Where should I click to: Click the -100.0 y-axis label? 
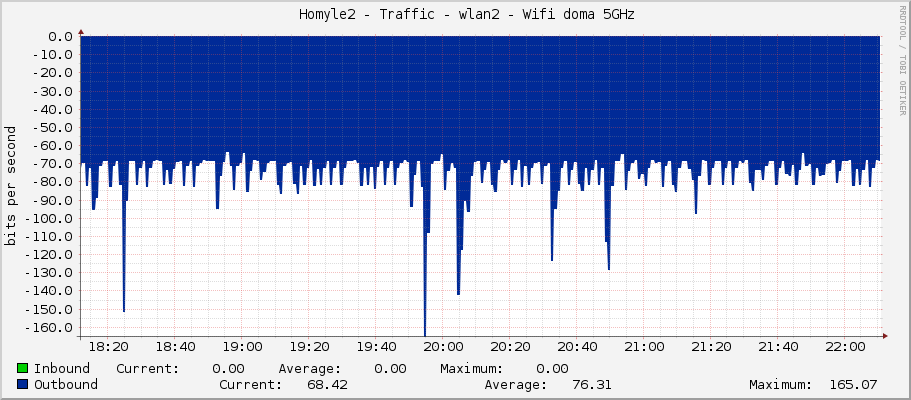point(49,219)
